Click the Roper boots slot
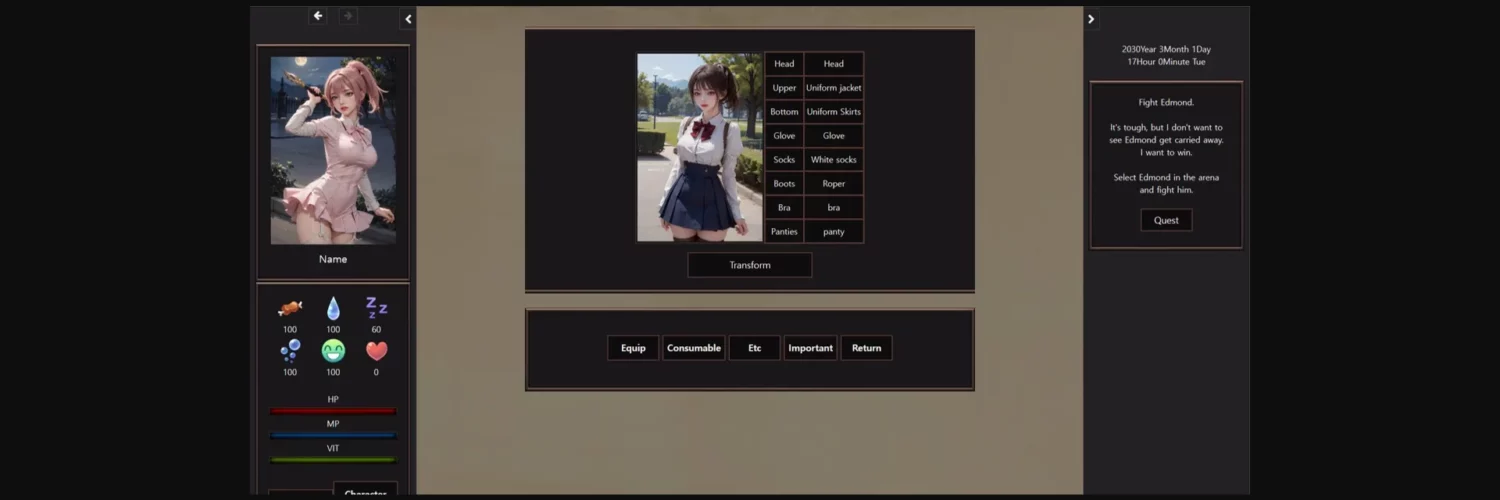The width and height of the screenshot is (1500, 500). 833,184
